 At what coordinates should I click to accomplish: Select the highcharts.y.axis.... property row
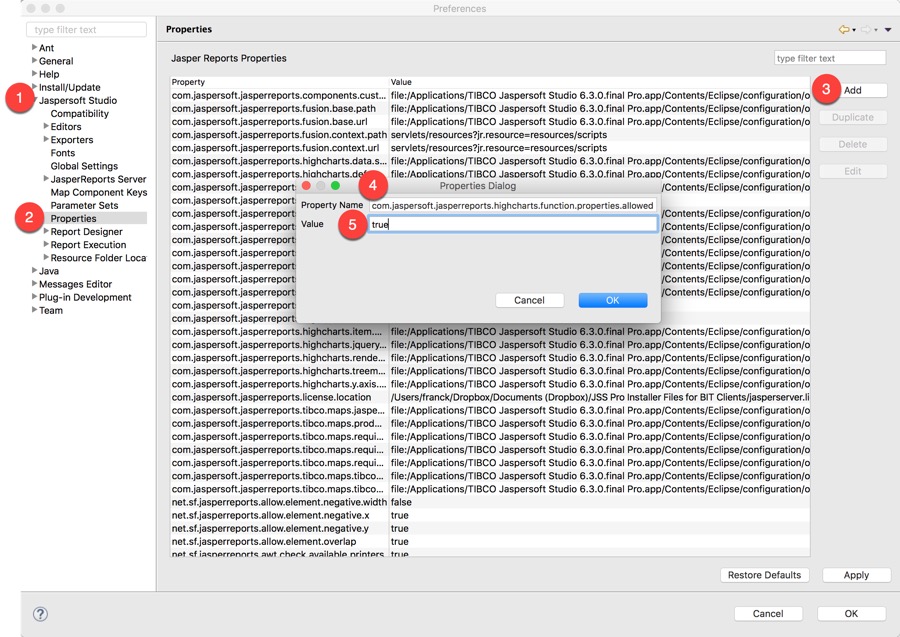point(490,384)
